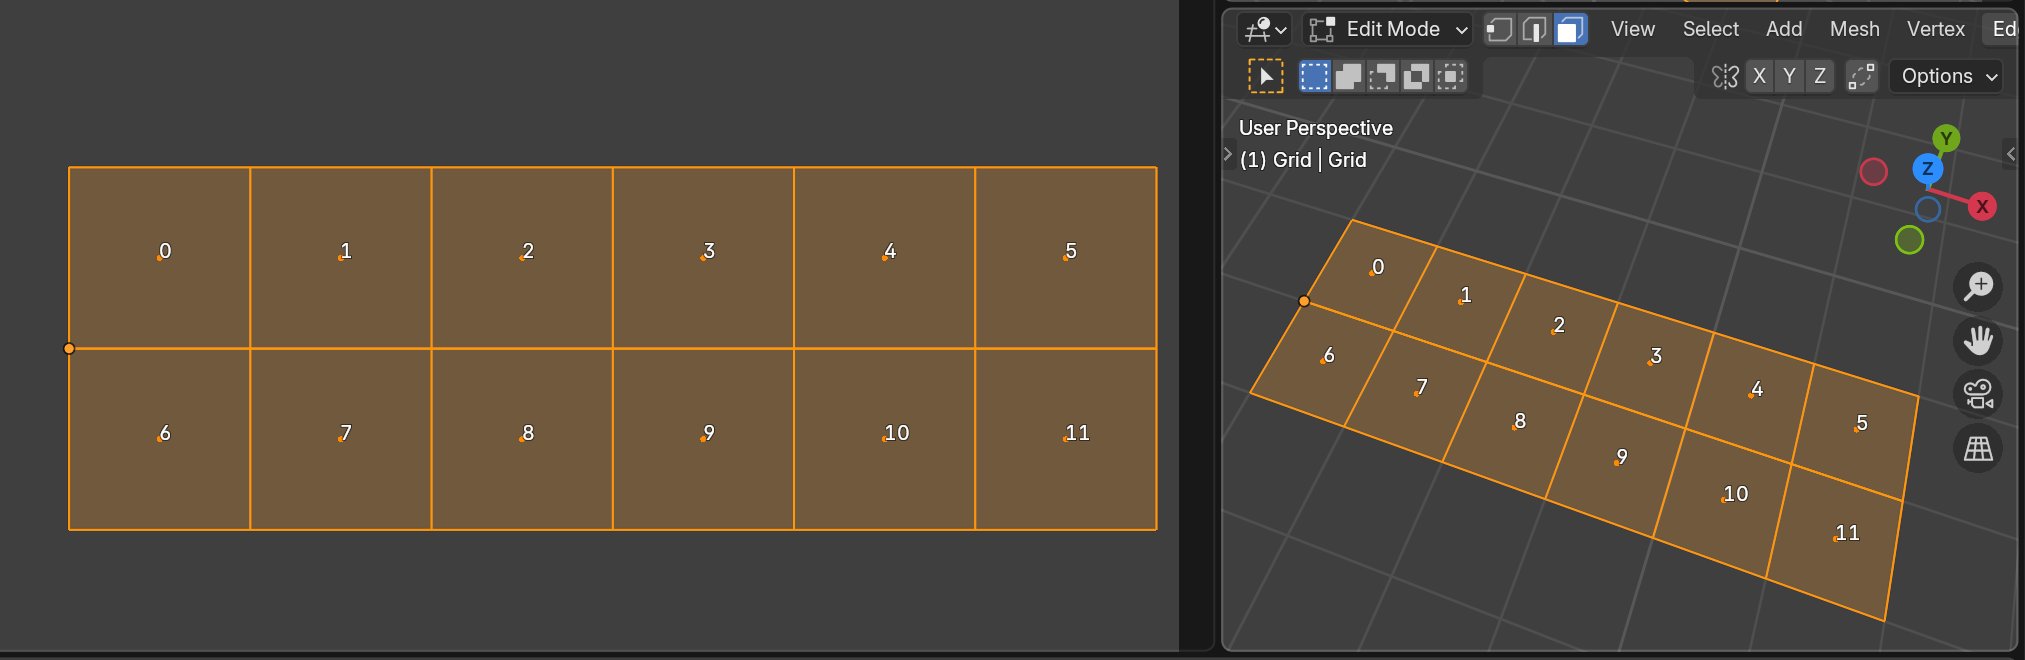The height and width of the screenshot is (660, 2025).
Task: Select the Select Box tool icon
Action: point(1266,76)
